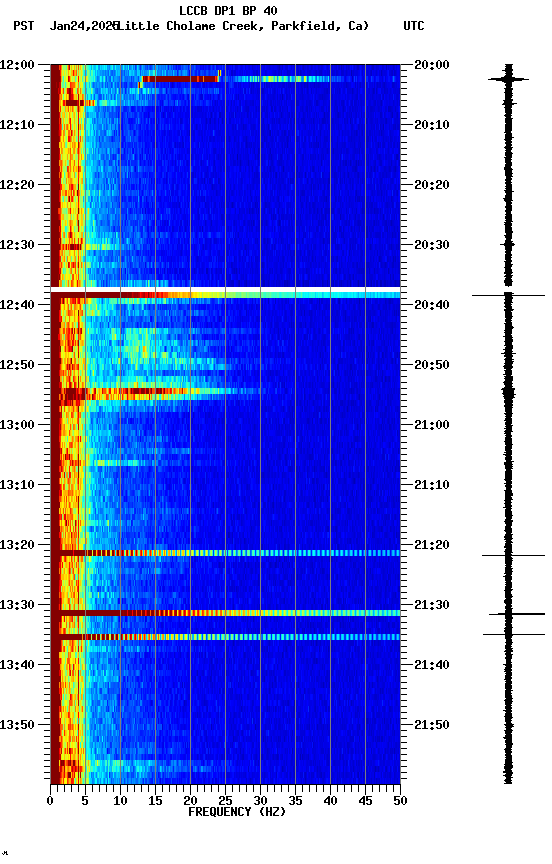Click the 20 Hz frequency axis tick label
Viewport: 552px width, 864px height.
190,801
